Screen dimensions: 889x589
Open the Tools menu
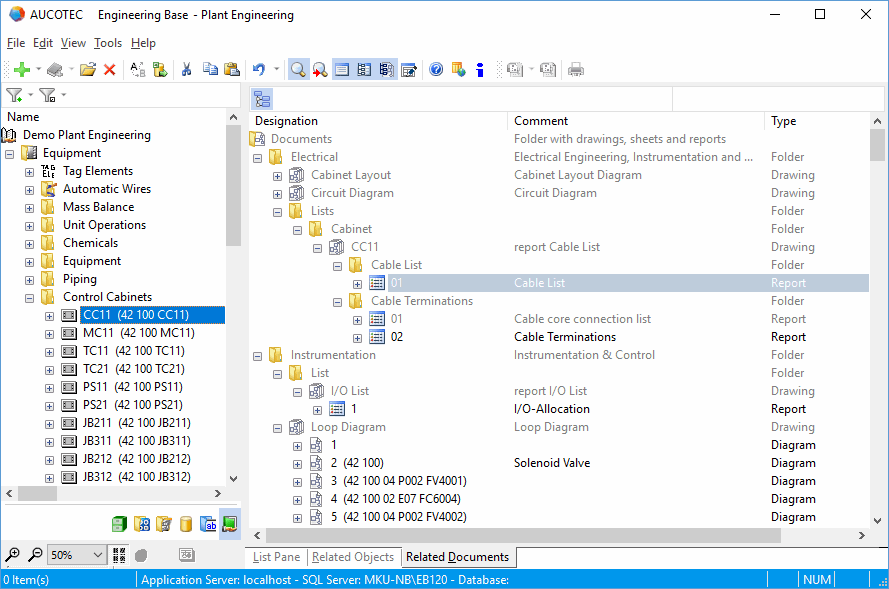(108, 43)
